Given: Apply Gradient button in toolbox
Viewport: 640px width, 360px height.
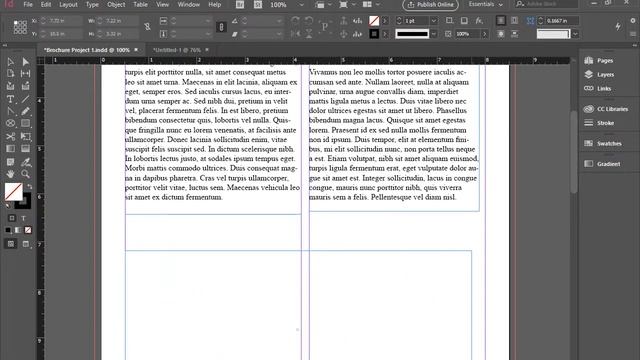Looking at the screenshot, I should (x=18, y=230).
